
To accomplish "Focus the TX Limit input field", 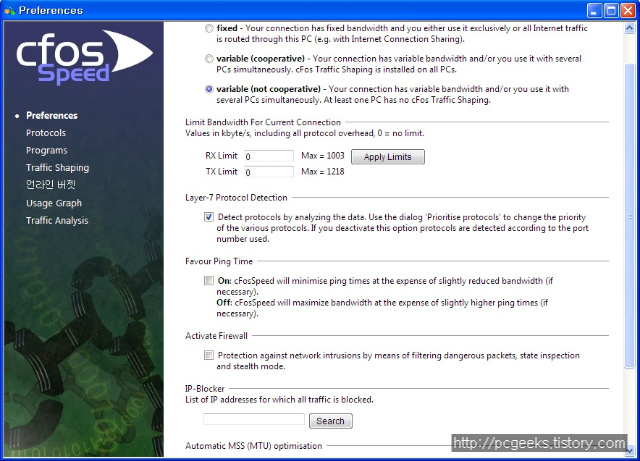I will [269, 172].
